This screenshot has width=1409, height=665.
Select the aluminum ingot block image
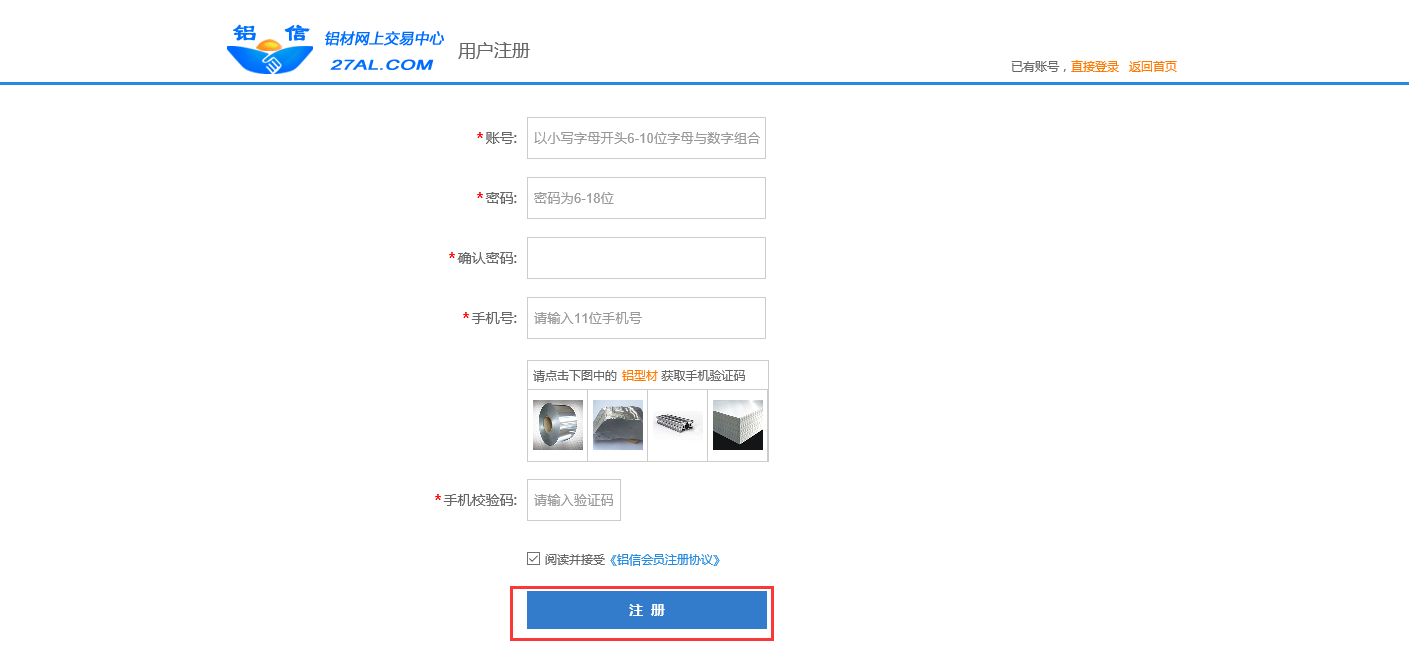pos(617,425)
